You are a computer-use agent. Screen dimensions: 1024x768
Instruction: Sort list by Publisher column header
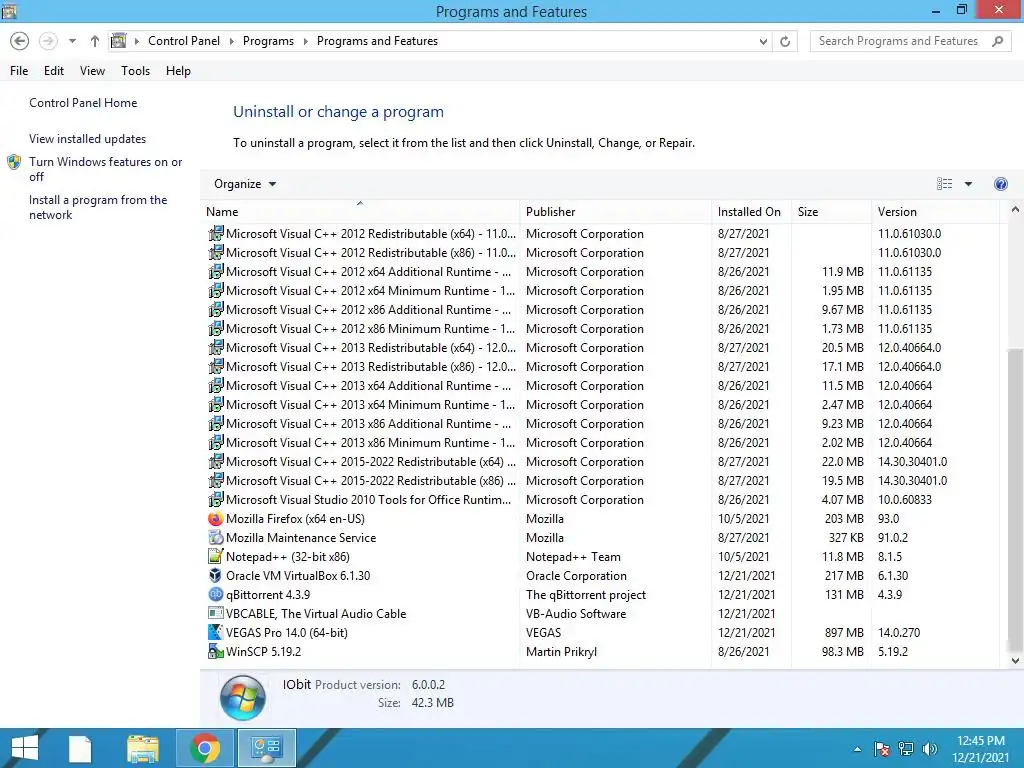coord(615,212)
